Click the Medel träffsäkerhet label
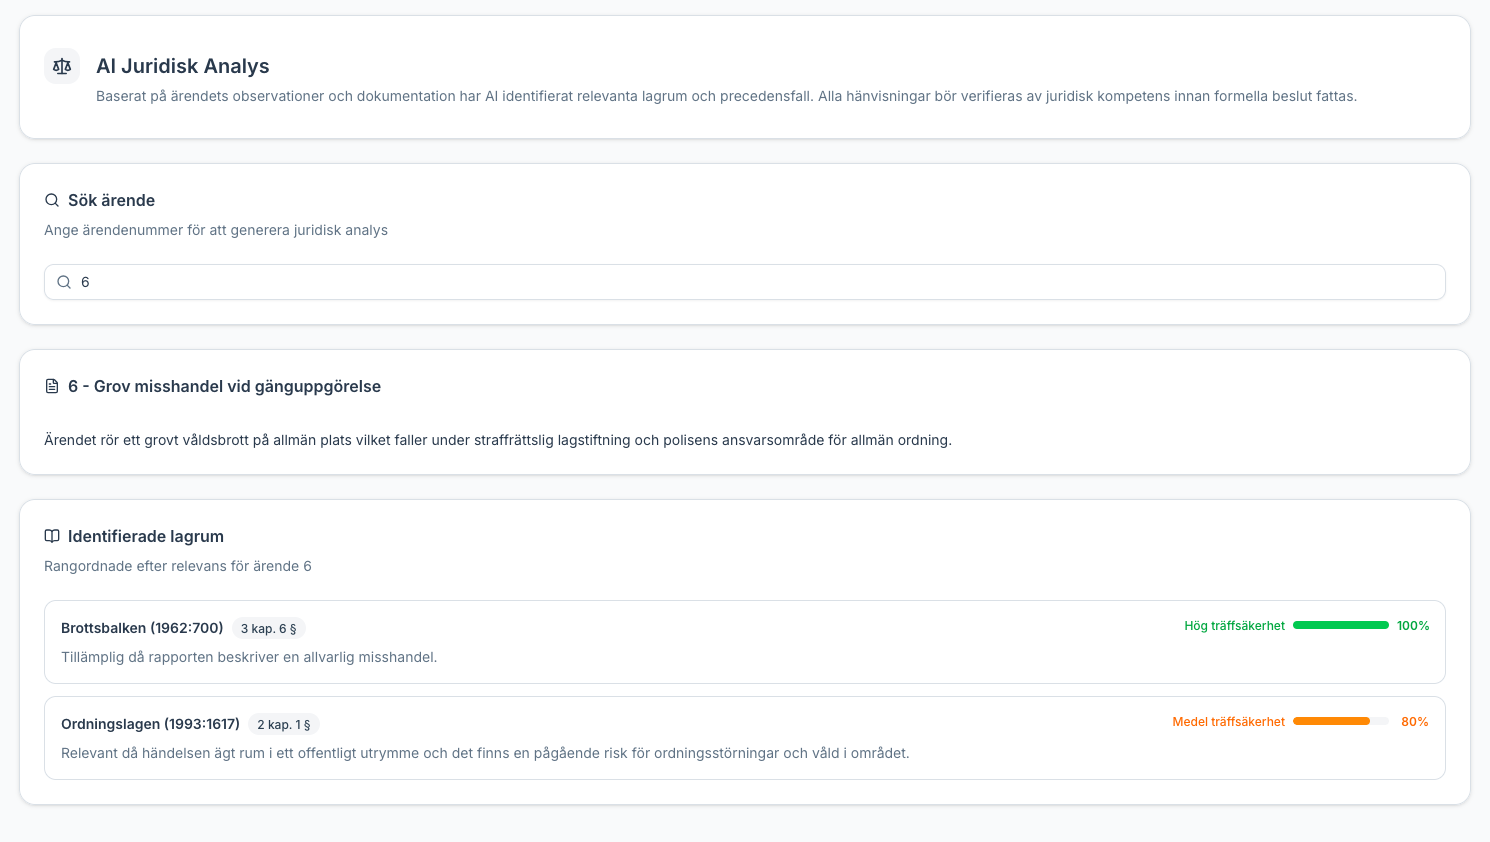 coord(1228,722)
